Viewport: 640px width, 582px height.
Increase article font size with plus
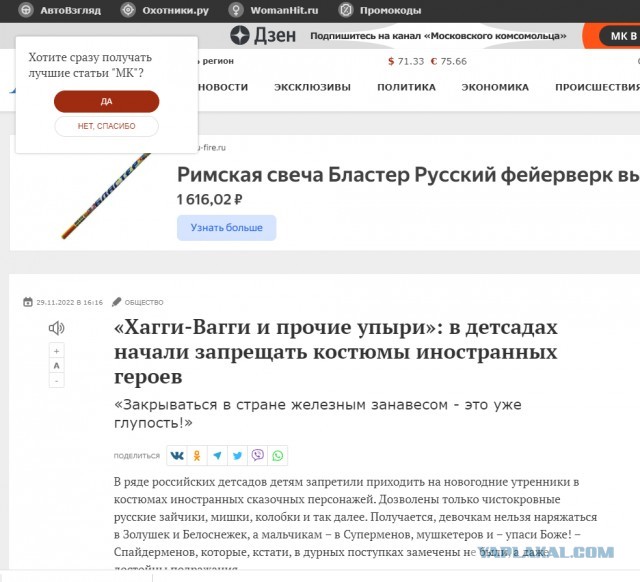[57, 351]
